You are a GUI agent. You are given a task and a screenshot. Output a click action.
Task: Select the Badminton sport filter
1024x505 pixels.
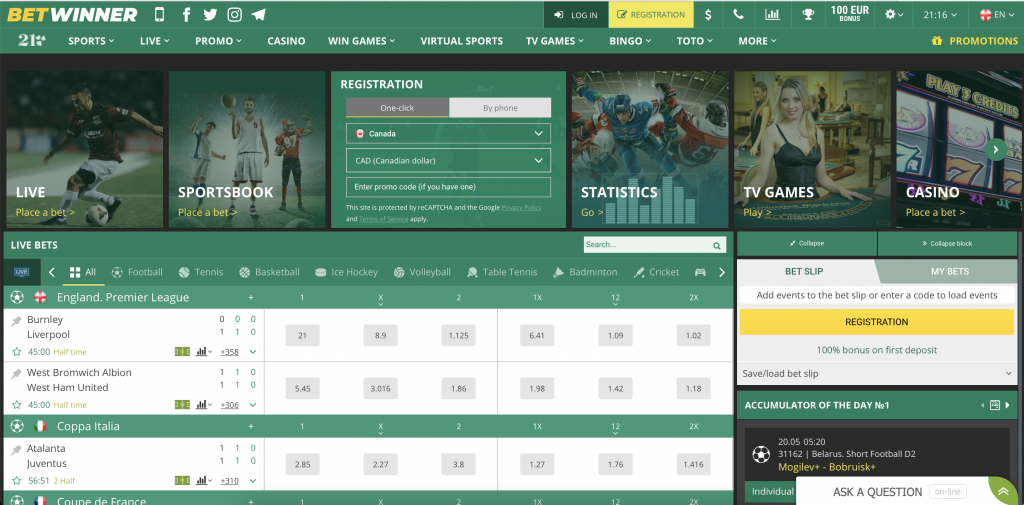[x=585, y=272]
